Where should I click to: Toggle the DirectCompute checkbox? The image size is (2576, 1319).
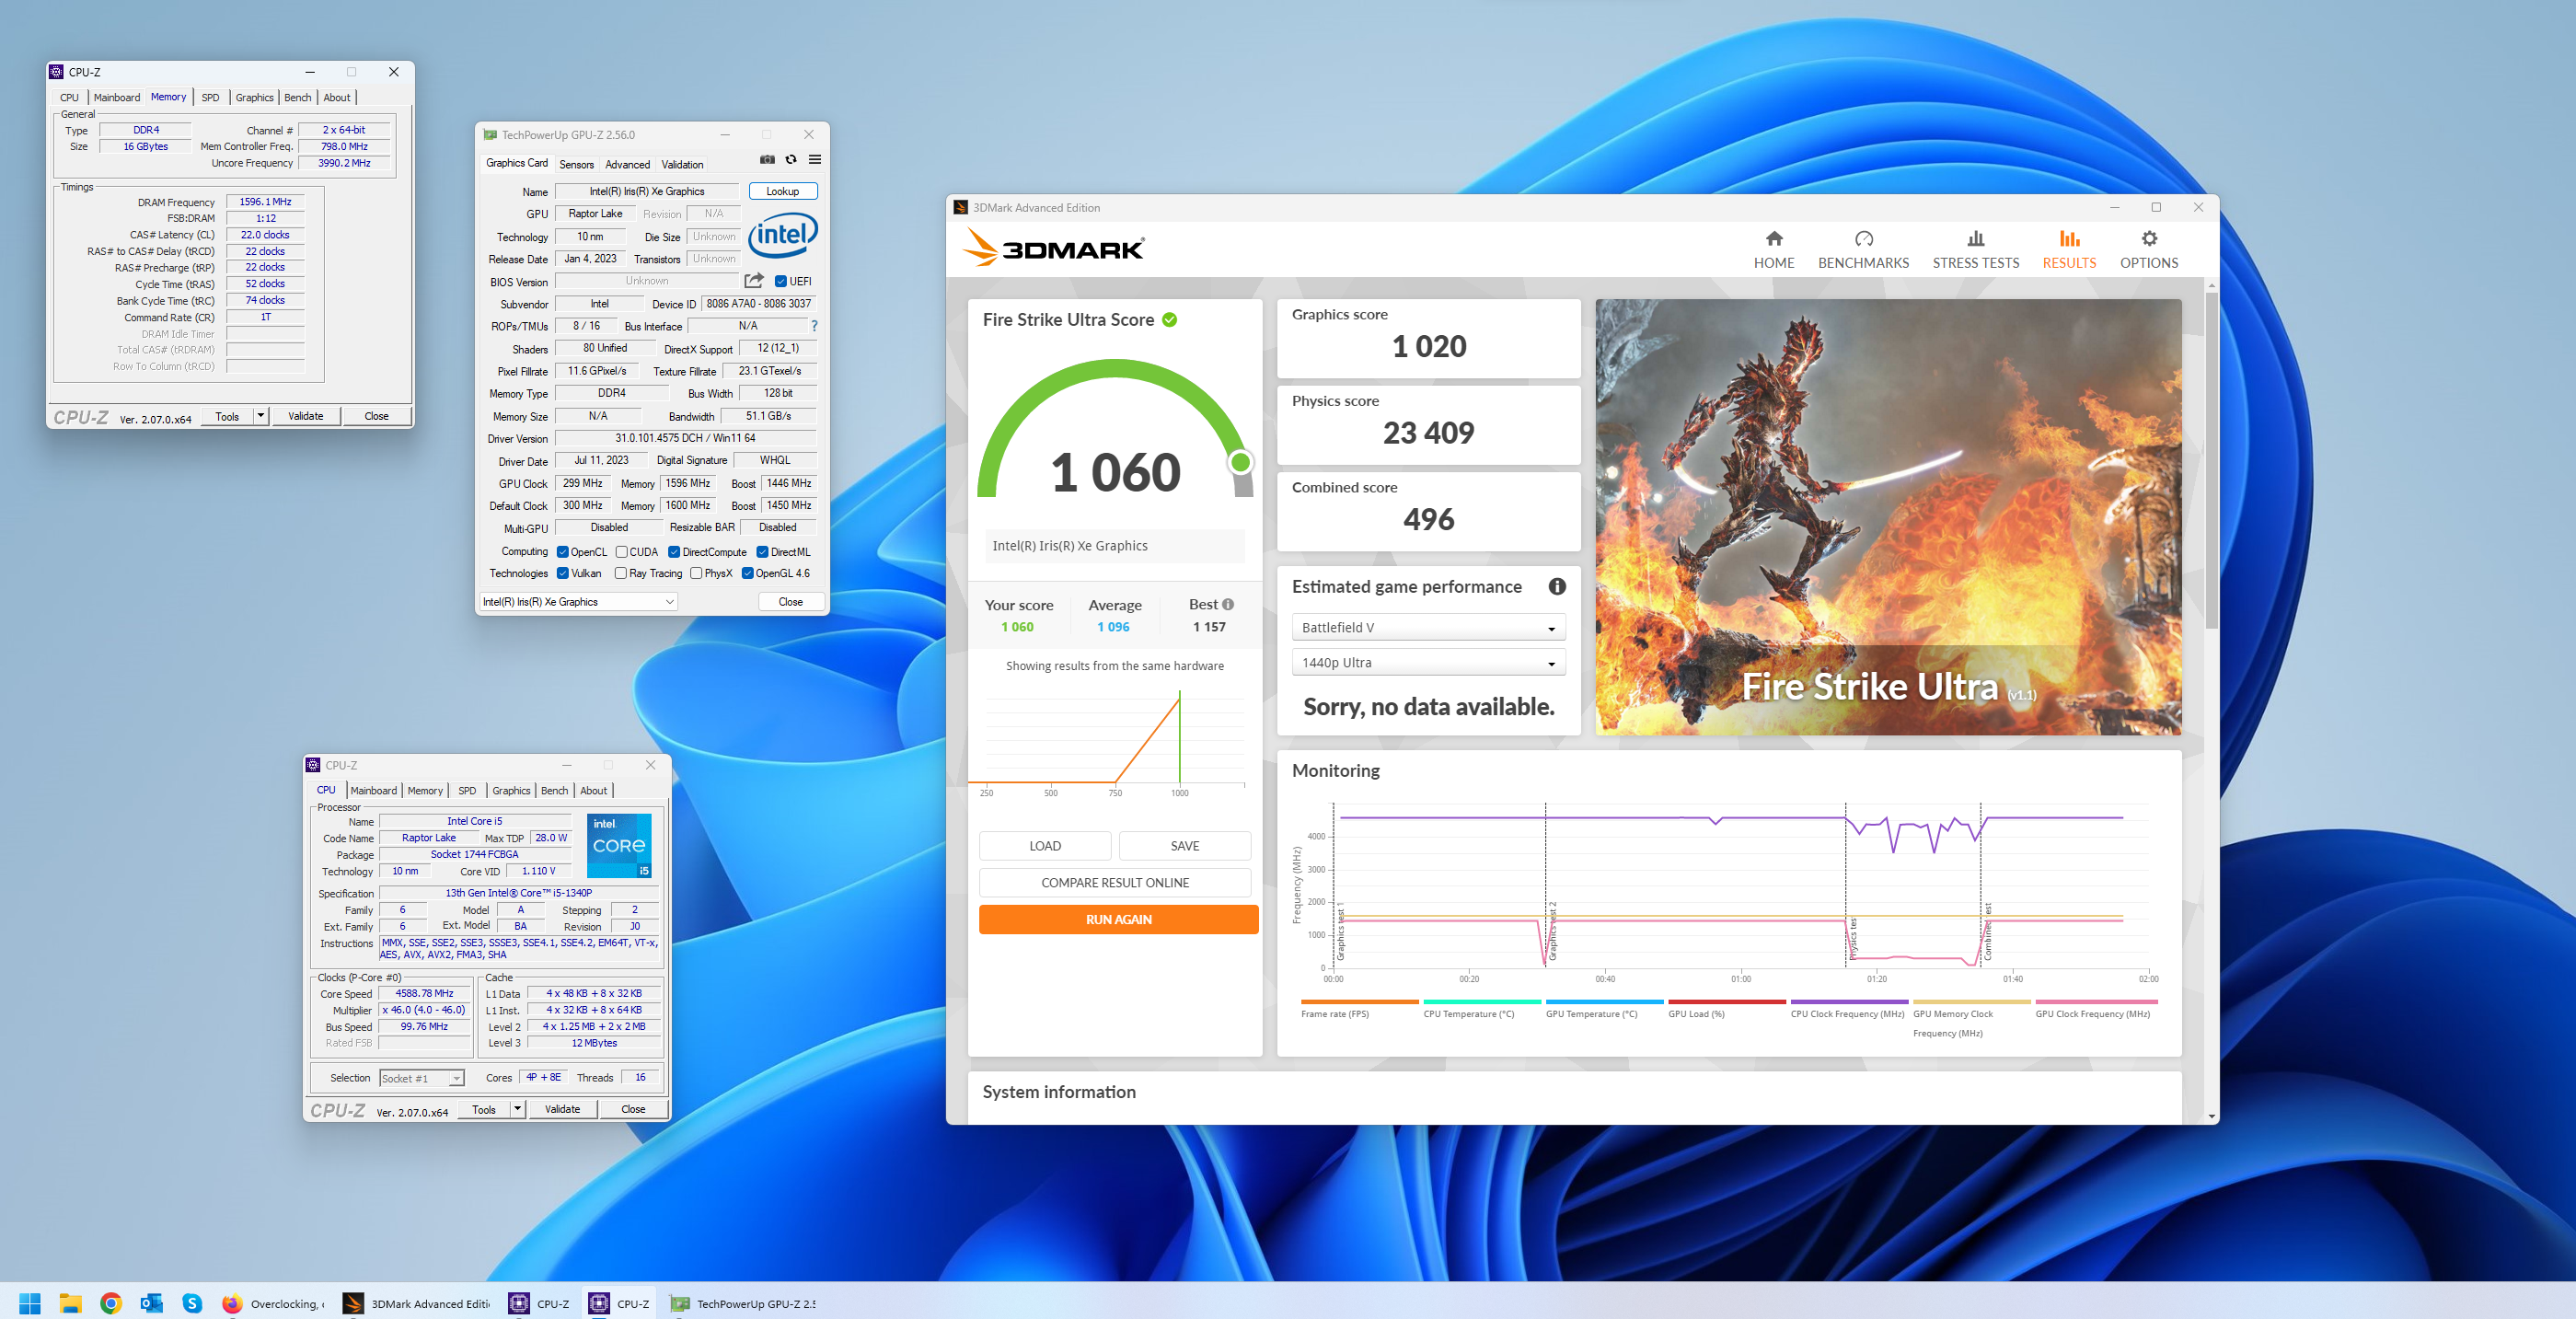[674, 552]
